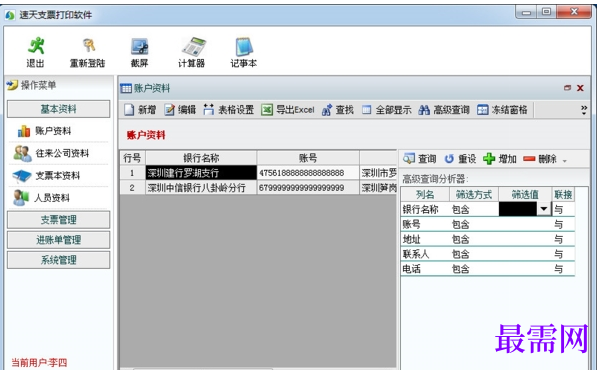Expand the 支票管理 menu section
Viewport: 607px width, 370px height.
pos(58,220)
